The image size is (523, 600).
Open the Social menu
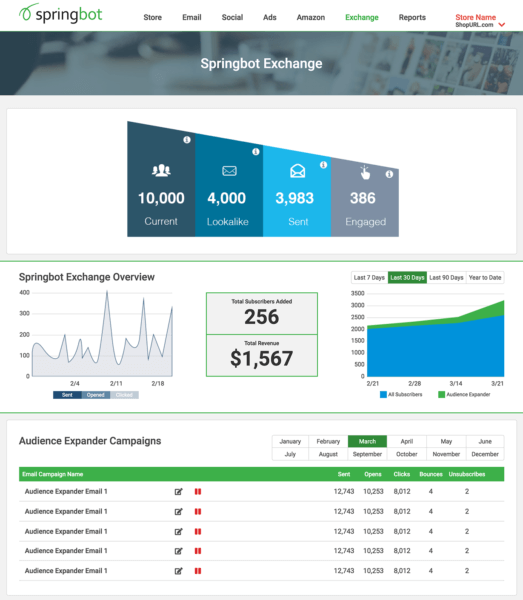tap(232, 17)
